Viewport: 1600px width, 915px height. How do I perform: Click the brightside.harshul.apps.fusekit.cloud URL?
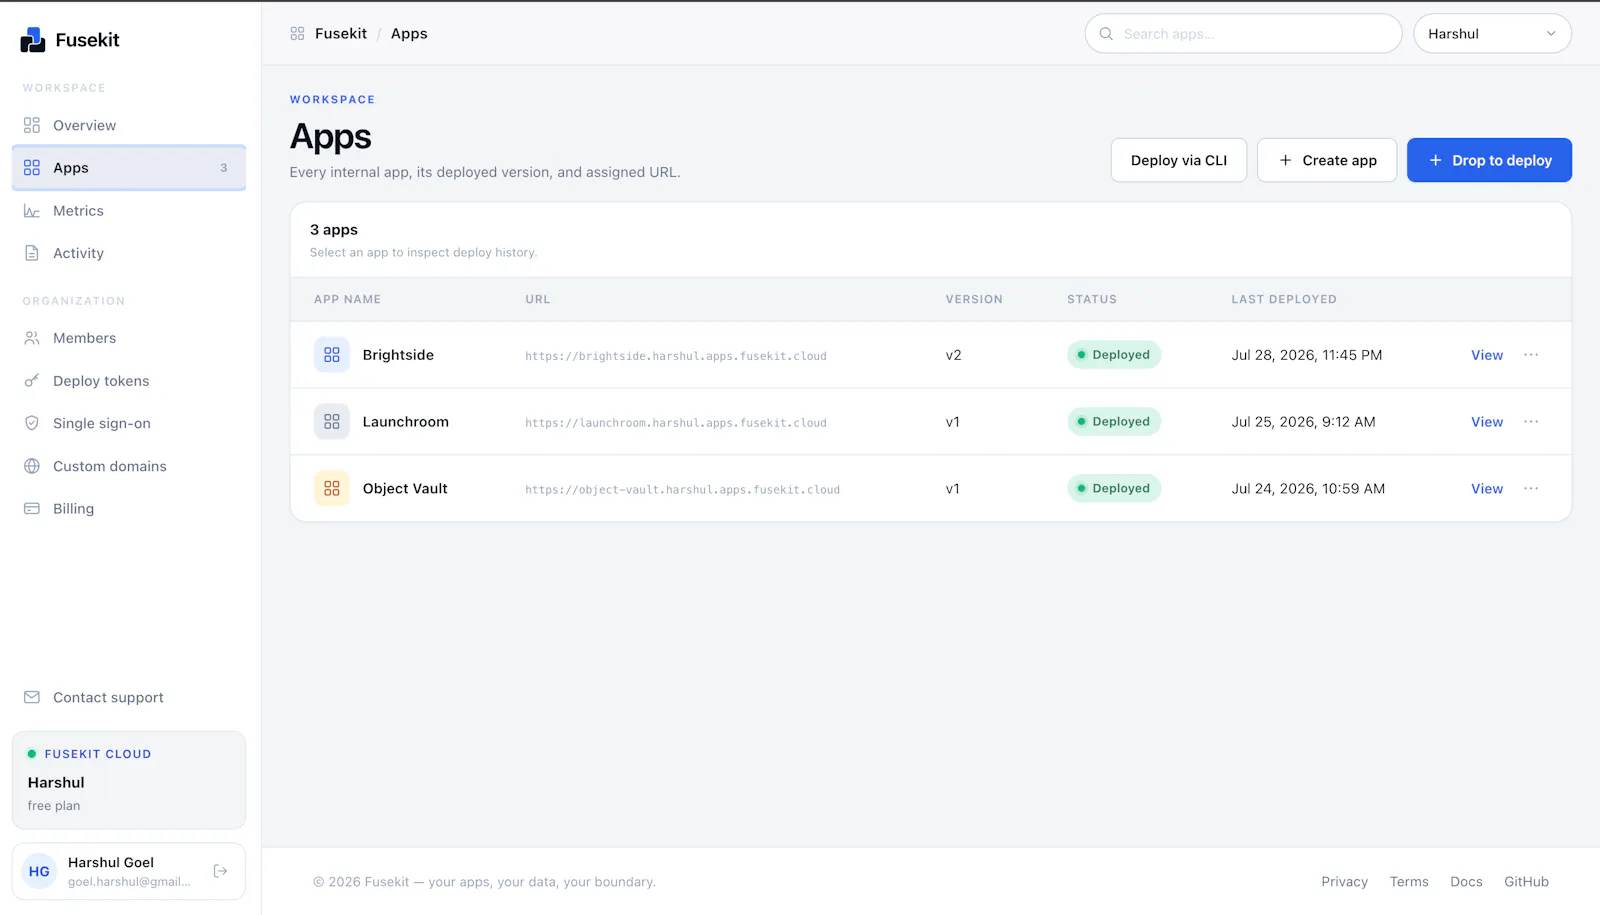tap(676, 356)
